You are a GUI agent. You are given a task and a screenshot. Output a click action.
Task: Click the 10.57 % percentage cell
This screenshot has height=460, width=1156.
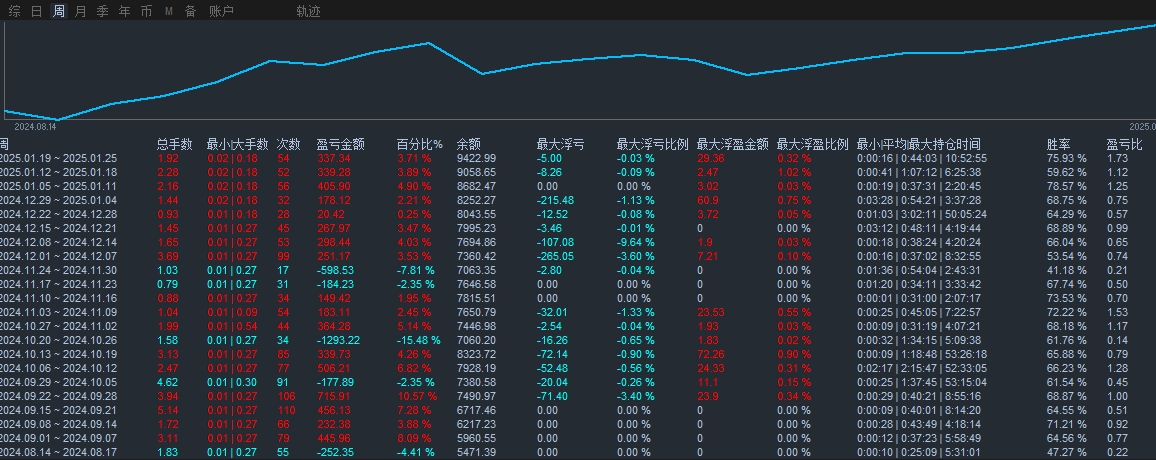click(417, 396)
